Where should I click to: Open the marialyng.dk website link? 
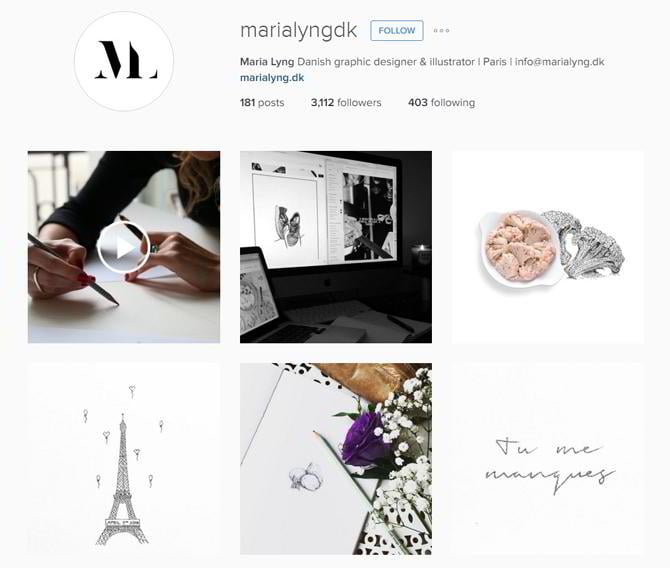tap(272, 78)
